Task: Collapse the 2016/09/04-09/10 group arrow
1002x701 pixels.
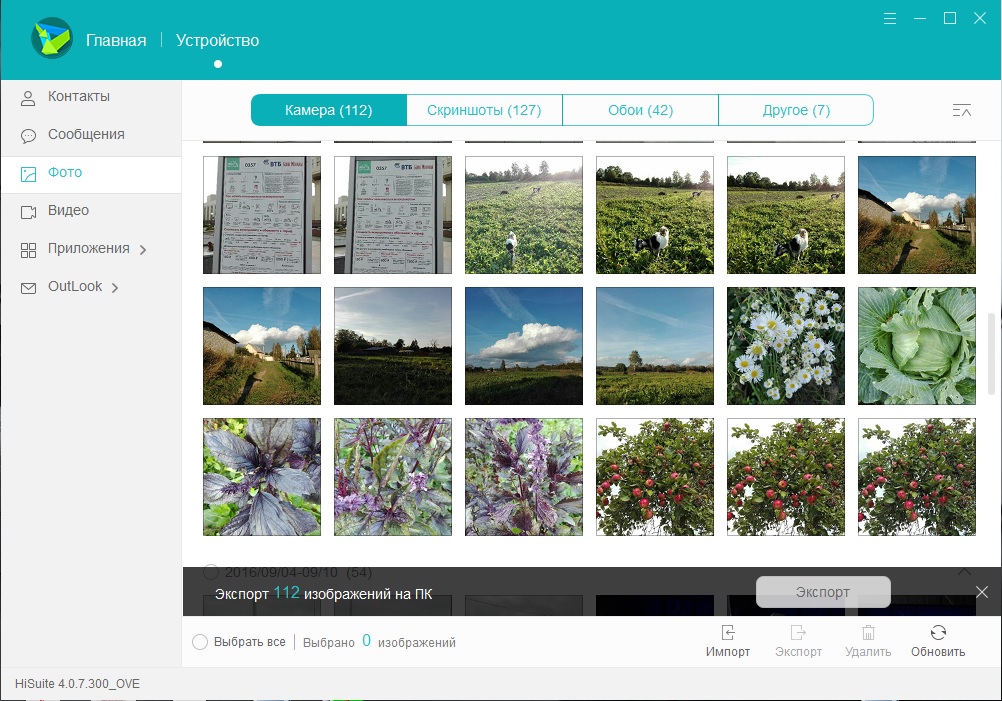Action: pos(964,571)
